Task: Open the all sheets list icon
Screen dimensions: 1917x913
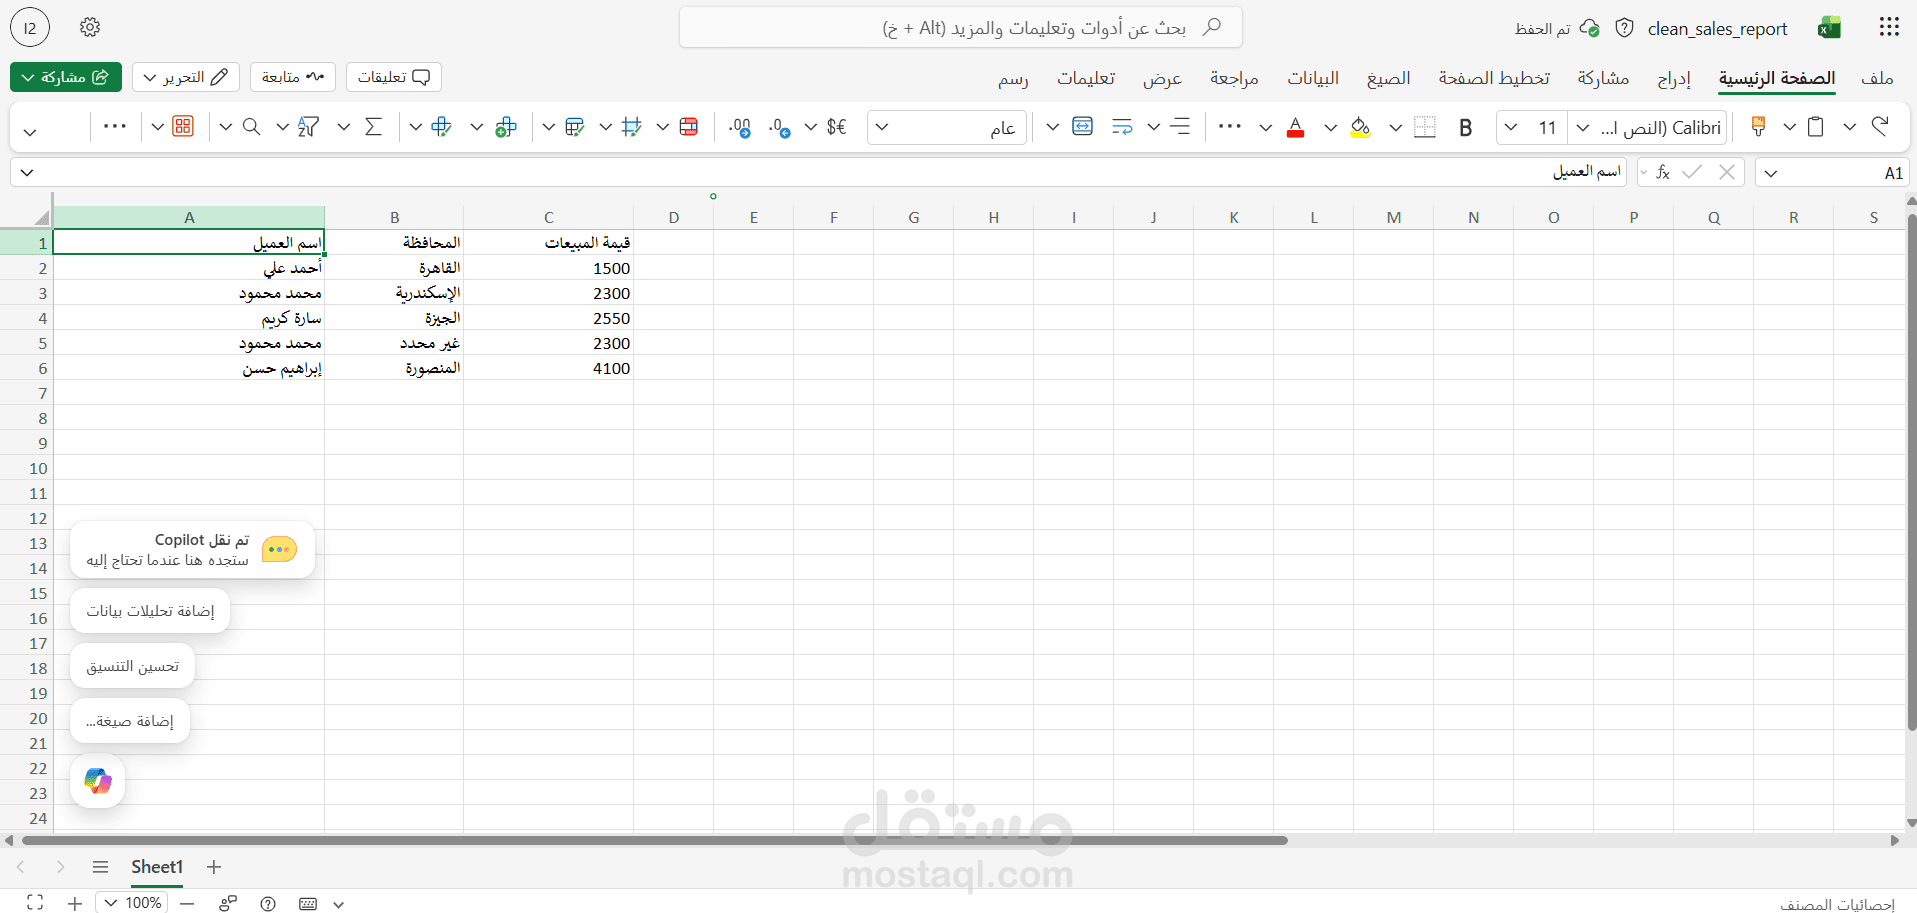Action: pyautogui.click(x=100, y=867)
